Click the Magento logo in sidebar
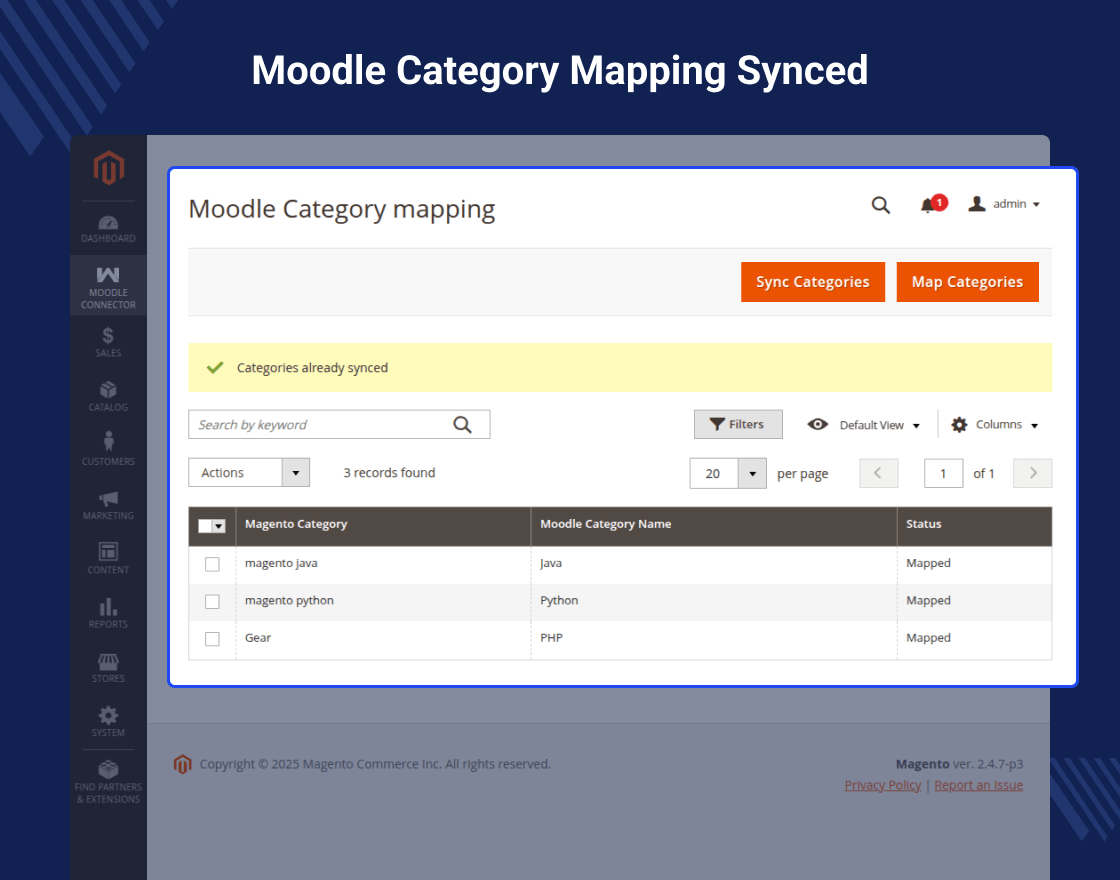Viewport: 1120px width, 880px height. pos(109,168)
